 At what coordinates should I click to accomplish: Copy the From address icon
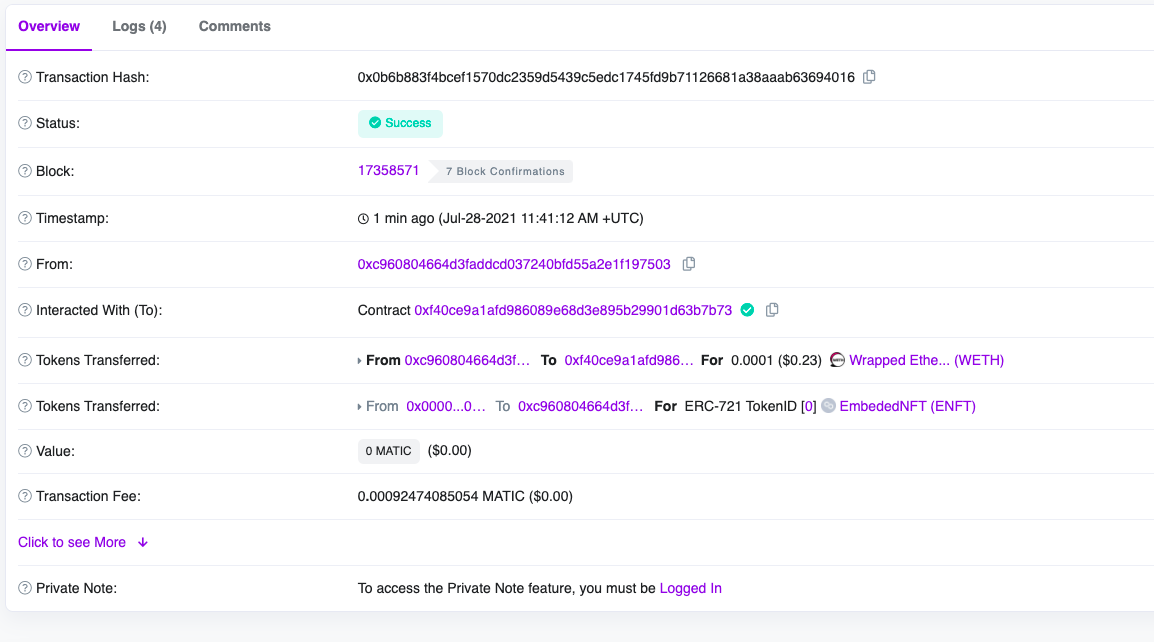point(689,264)
